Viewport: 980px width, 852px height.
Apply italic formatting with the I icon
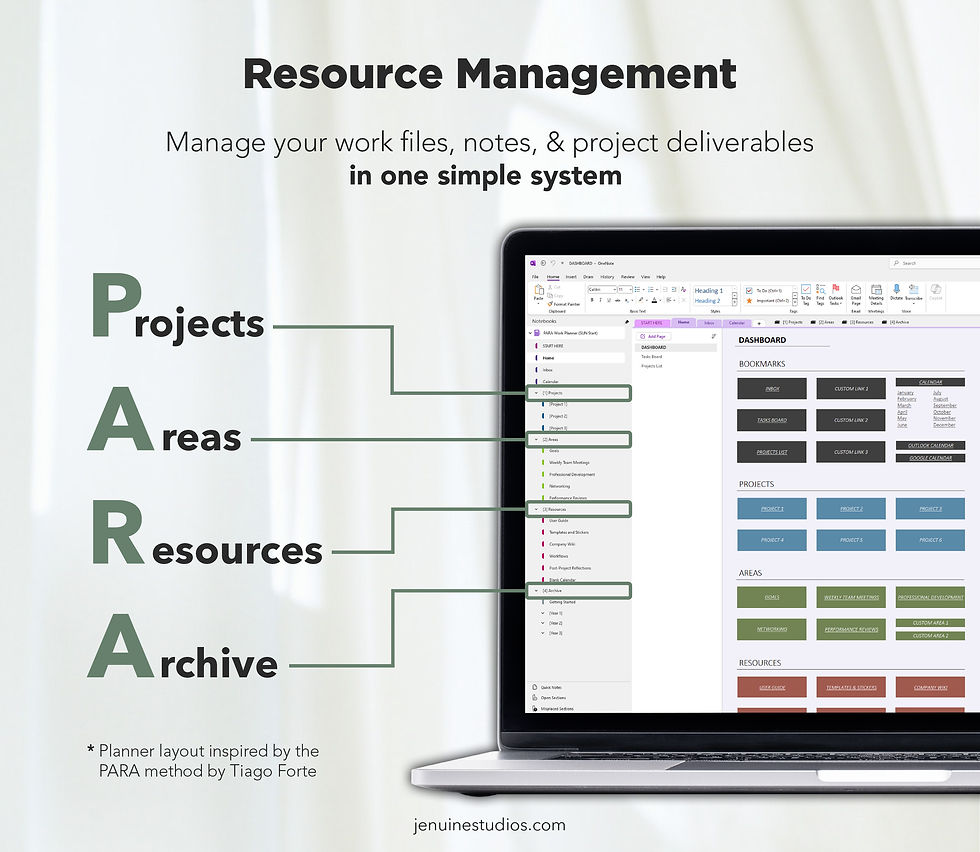601,300
